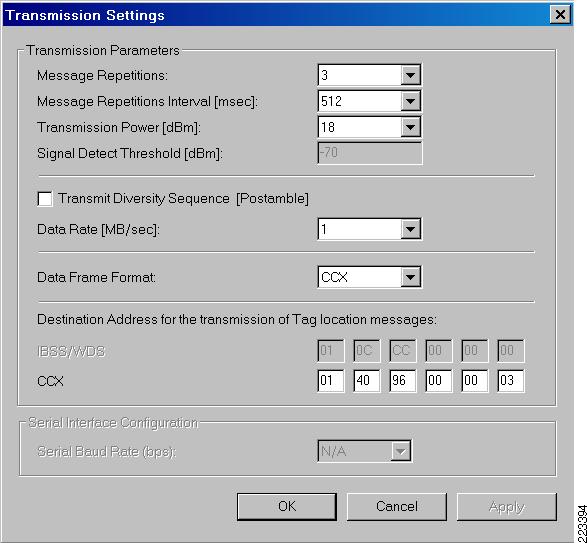This screenshot has width=587, height=543.
Task: Click the Signal Detect Threshold field
Action: coord(370,153)
